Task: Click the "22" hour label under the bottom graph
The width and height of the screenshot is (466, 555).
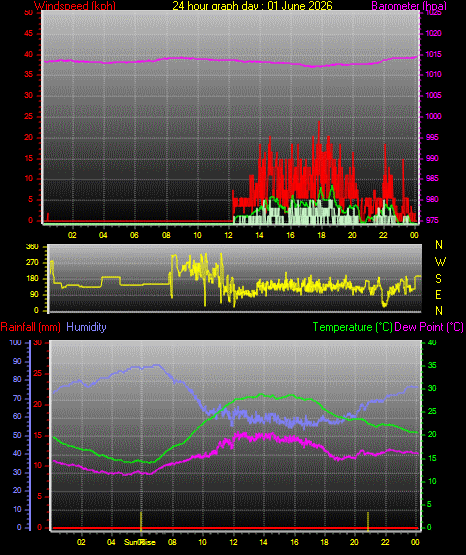Action: click(x=385, y=542)
